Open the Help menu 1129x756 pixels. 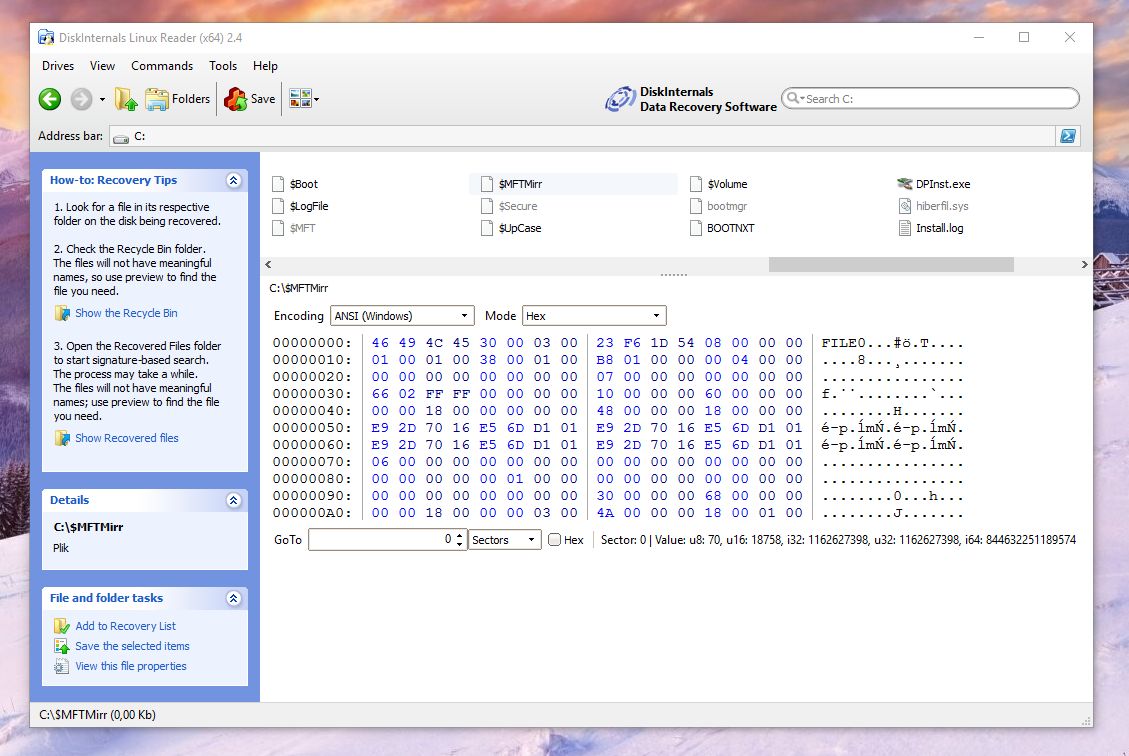(265, 66)
